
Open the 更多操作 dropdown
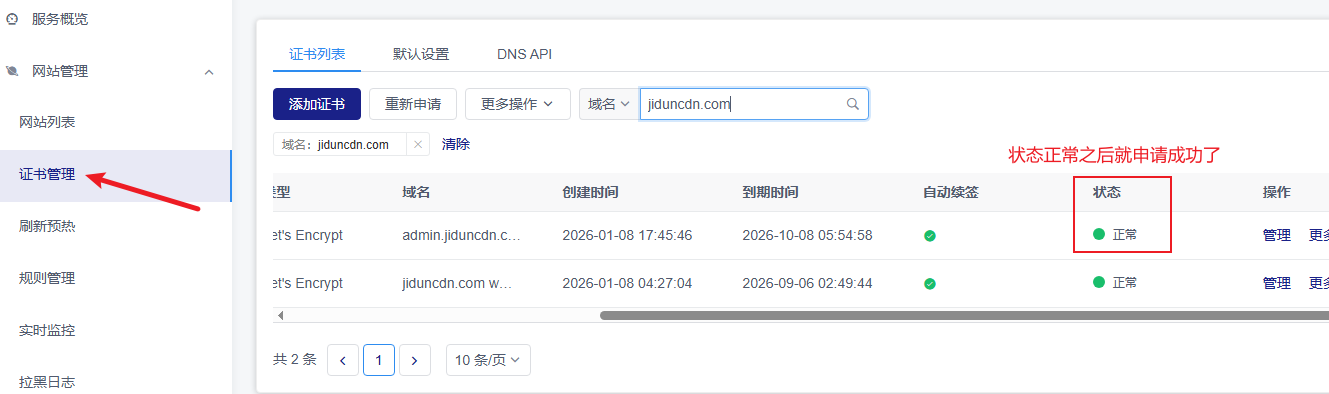(x=518, y=104)
